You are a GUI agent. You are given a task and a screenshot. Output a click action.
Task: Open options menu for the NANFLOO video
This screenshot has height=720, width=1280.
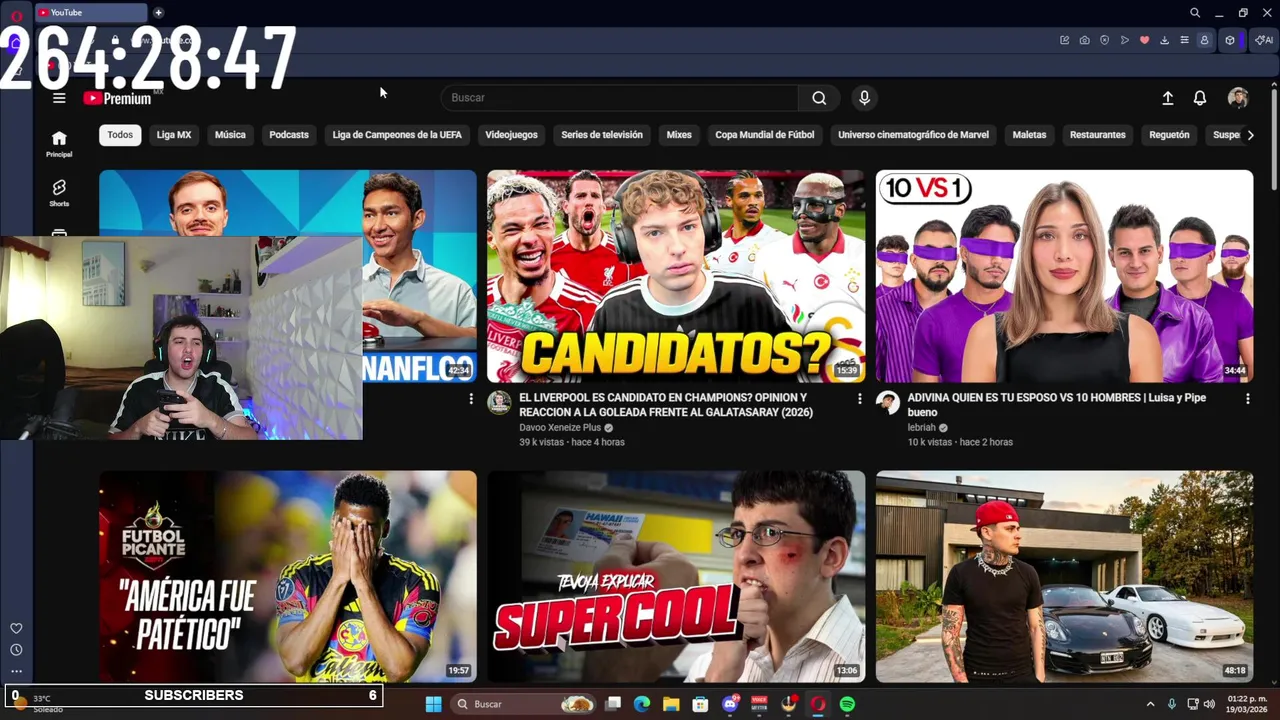click(x=471, y=399)
